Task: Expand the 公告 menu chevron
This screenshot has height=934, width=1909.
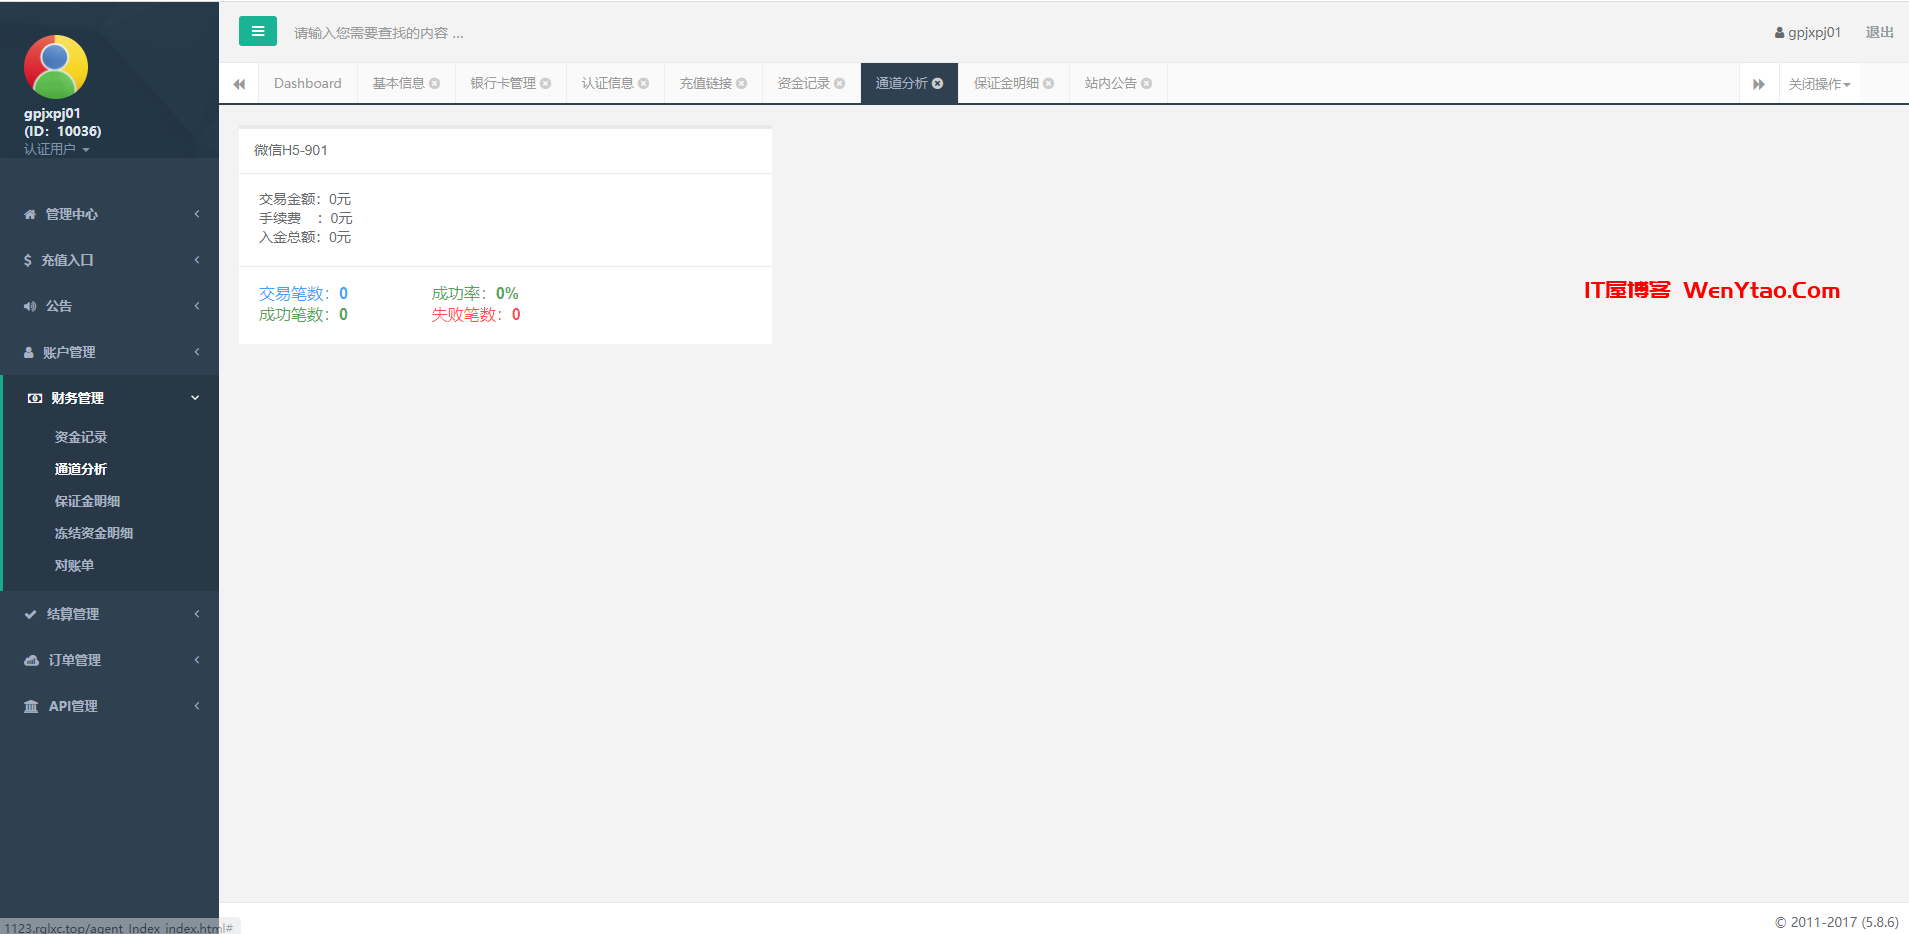Action: (x=197, y=306)
